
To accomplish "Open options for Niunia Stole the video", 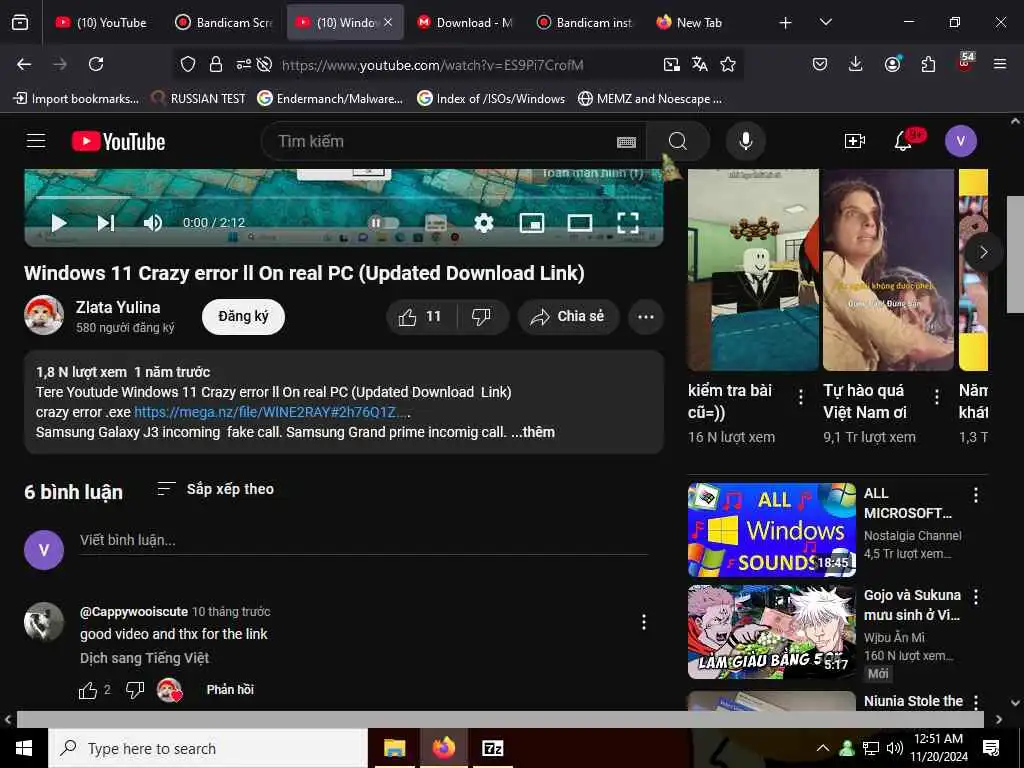I will [976, 702].
